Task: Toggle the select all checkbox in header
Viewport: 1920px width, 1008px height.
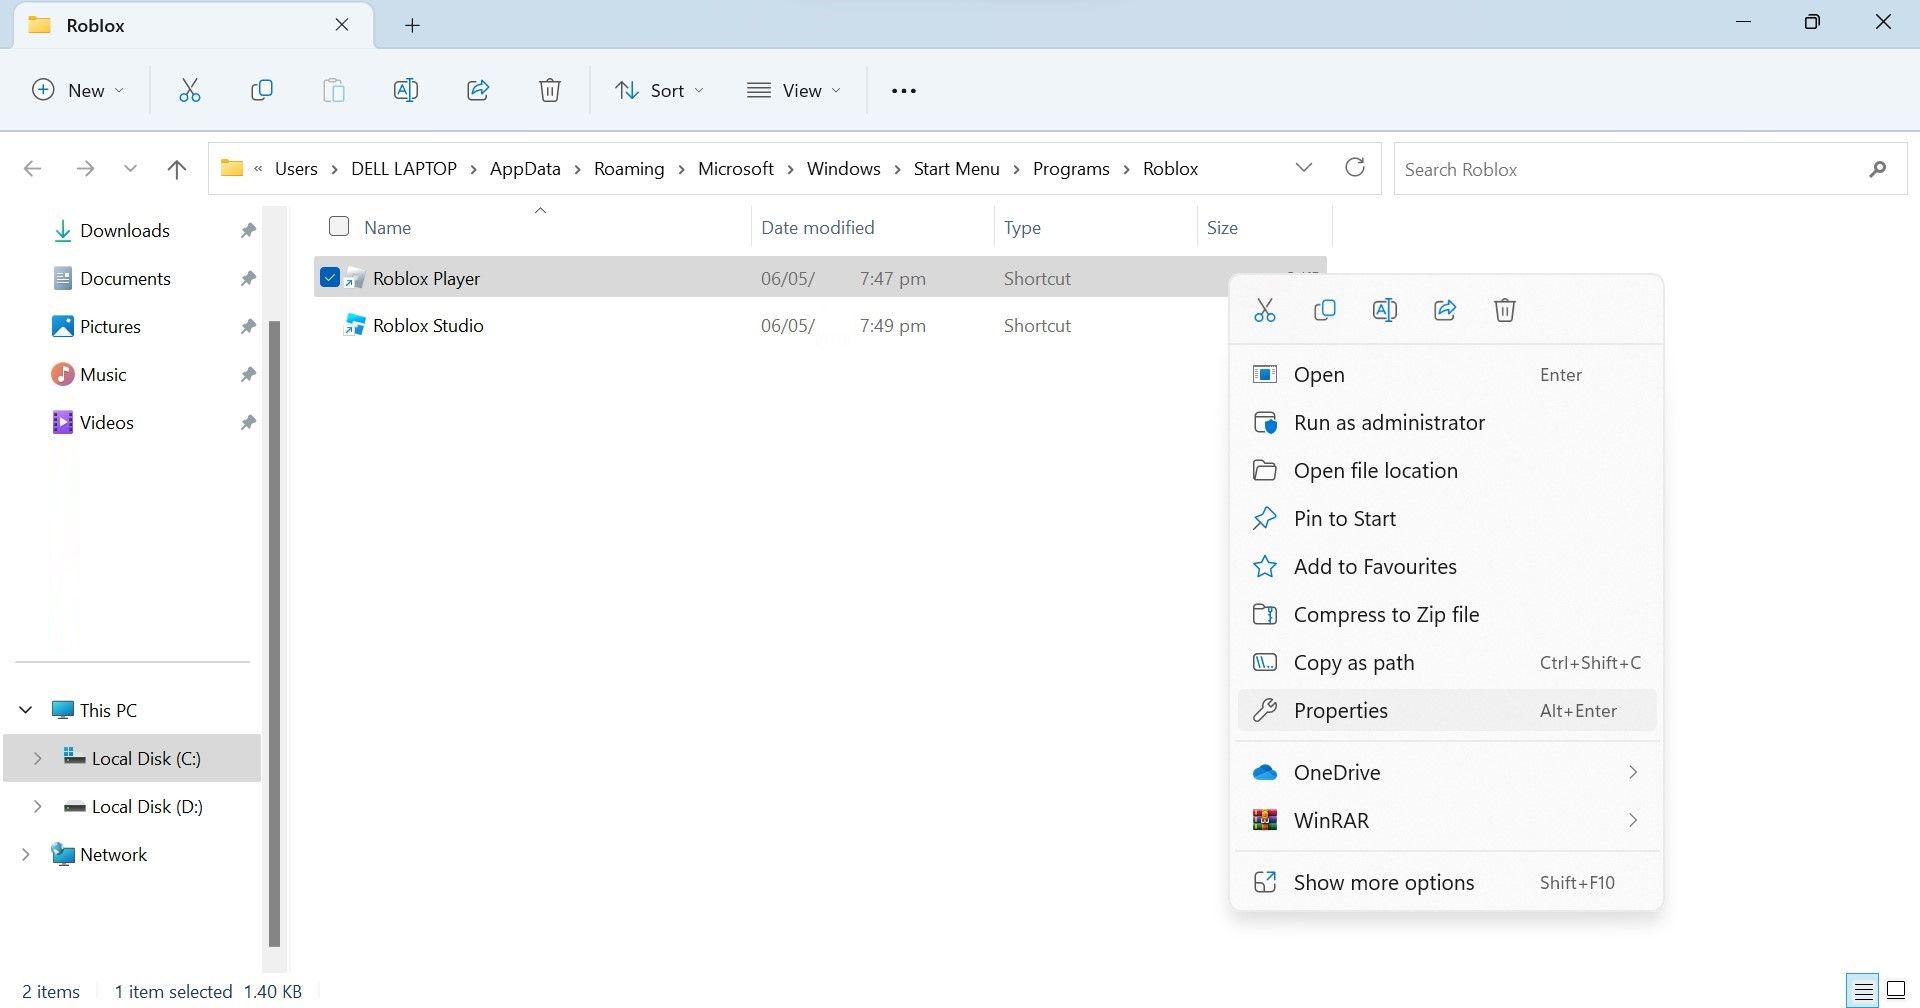Action: pos(339,226)
